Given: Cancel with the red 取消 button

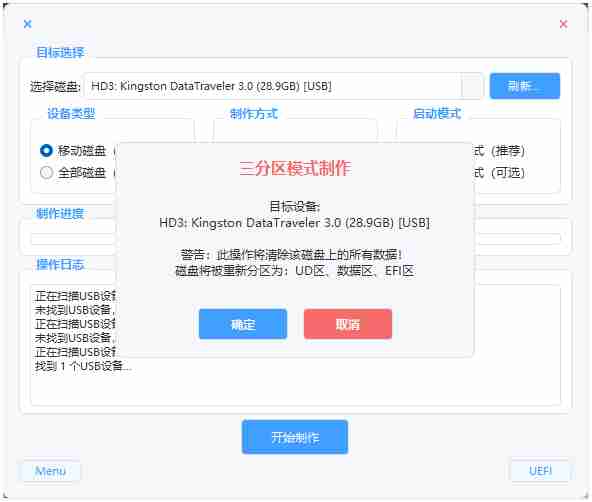Looking at the screenshot, I should (x=348, y=324).
